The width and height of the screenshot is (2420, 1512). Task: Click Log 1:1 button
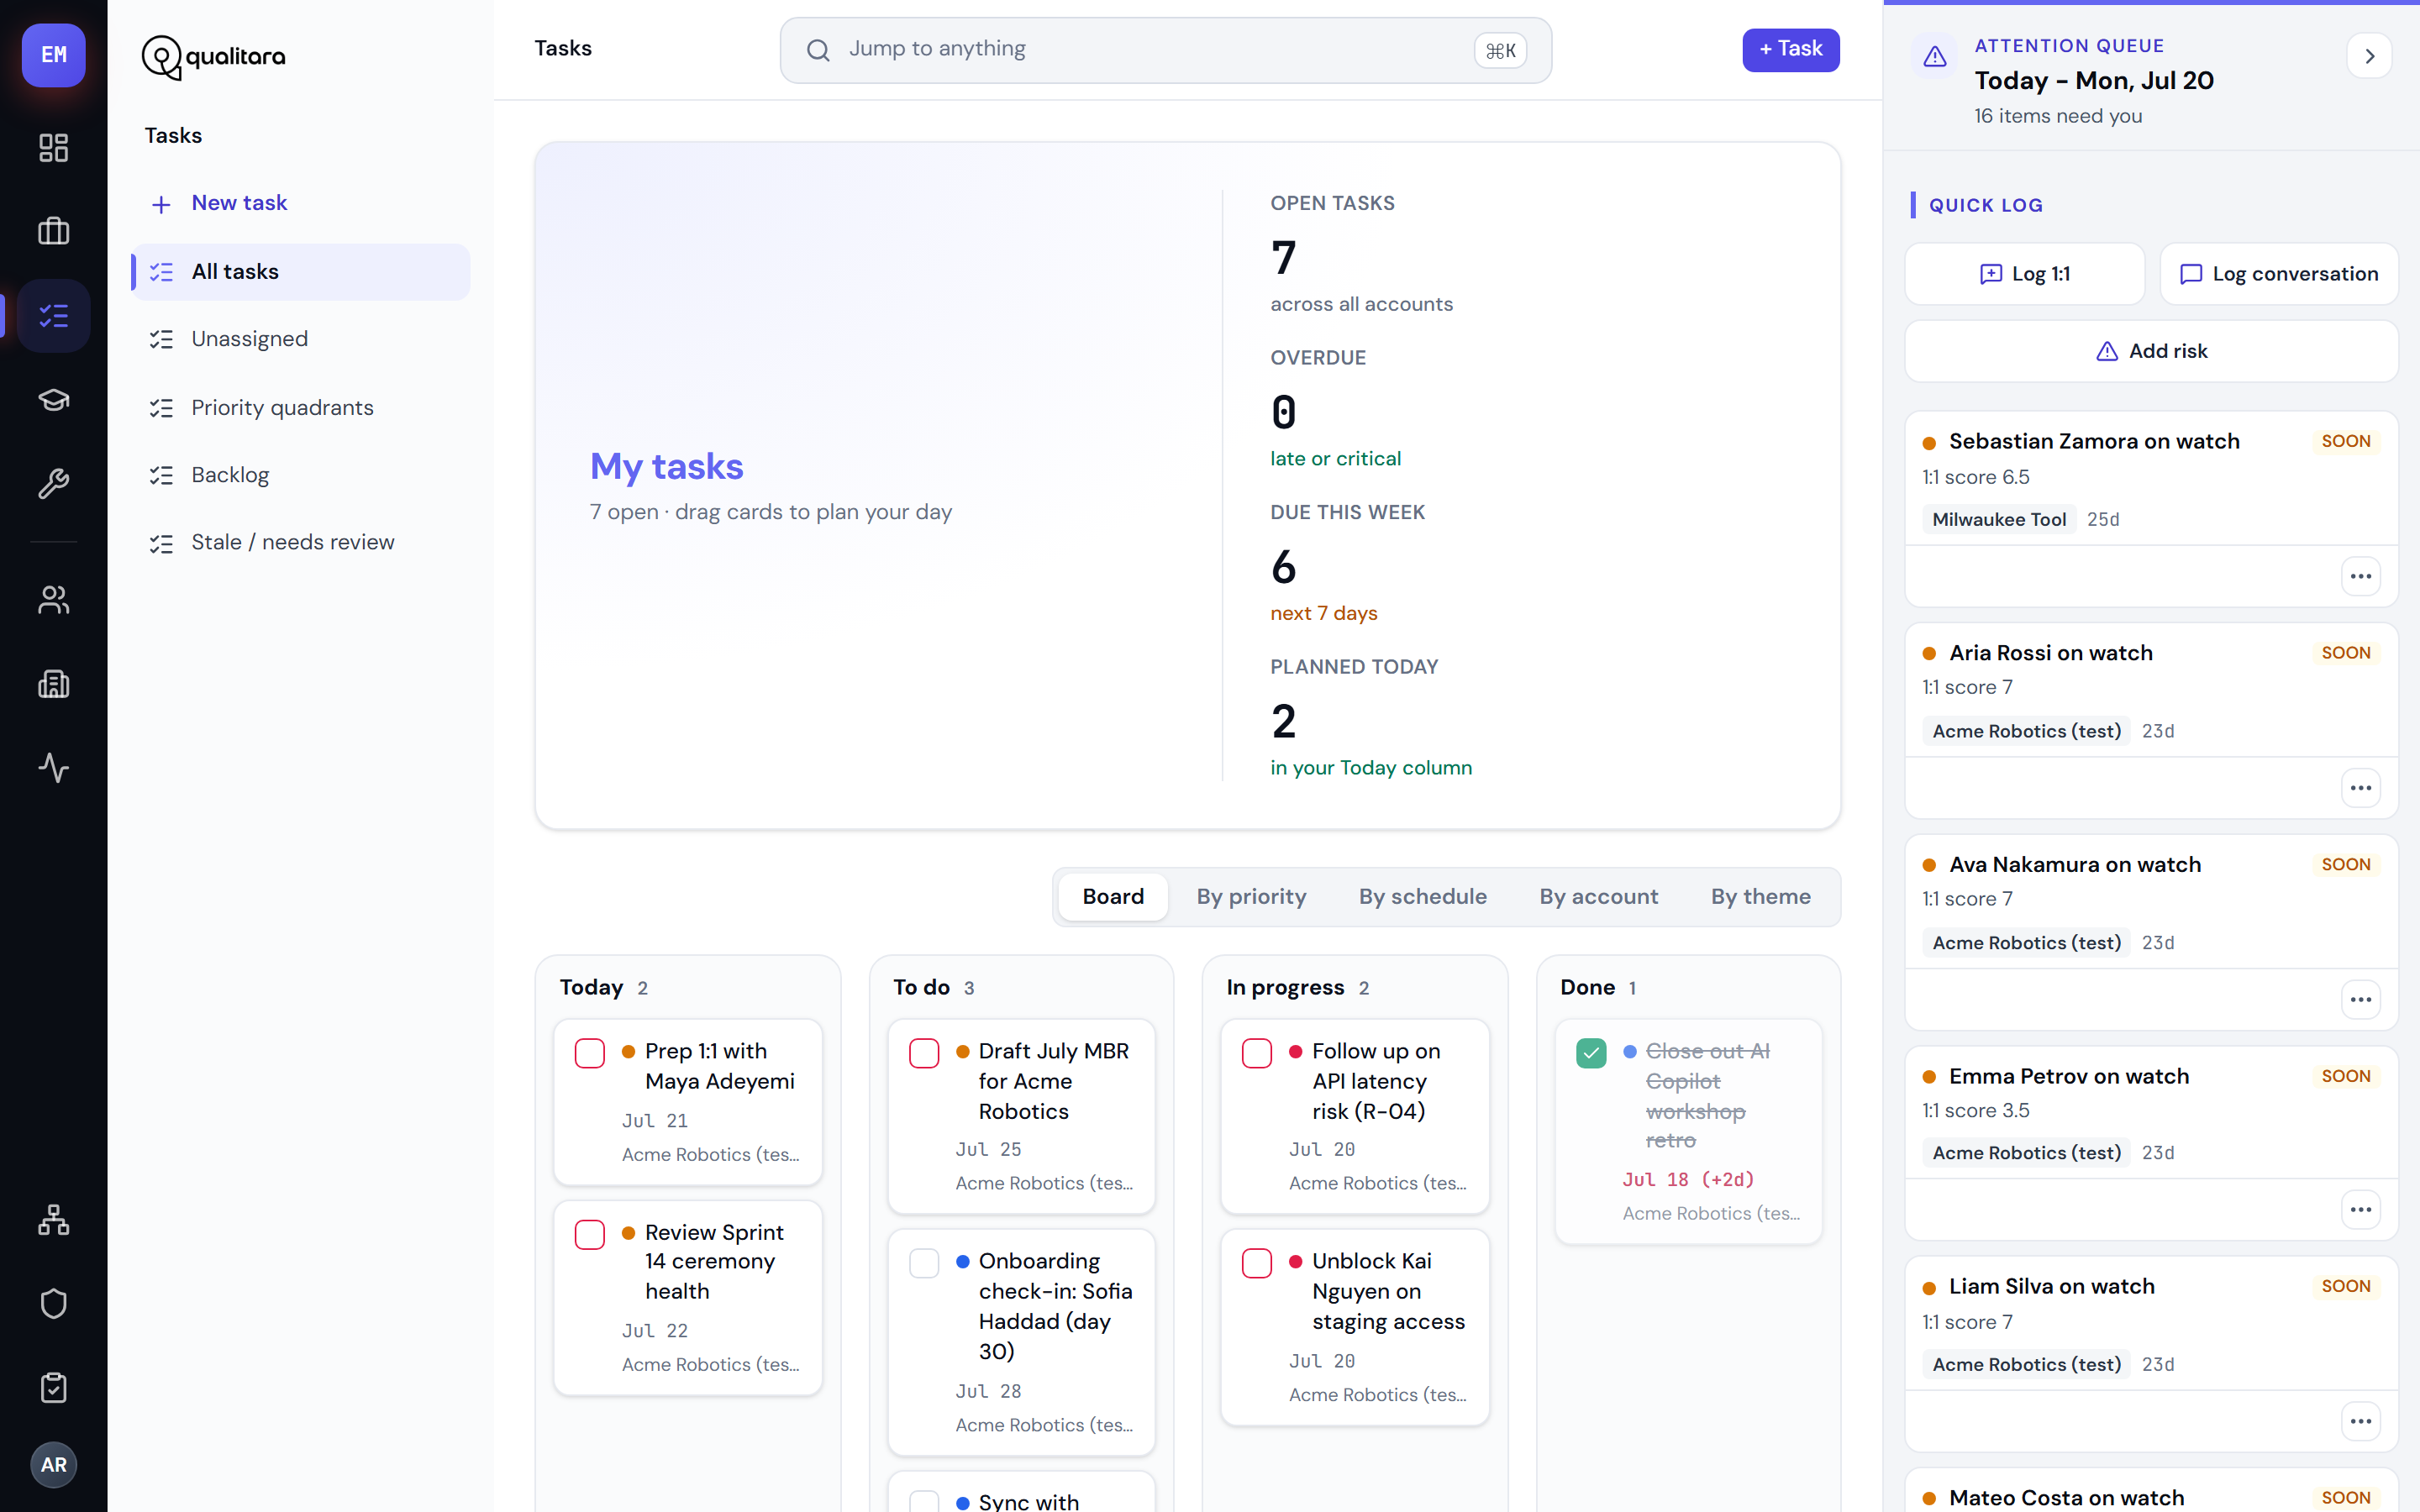[x=2025, y=274]
